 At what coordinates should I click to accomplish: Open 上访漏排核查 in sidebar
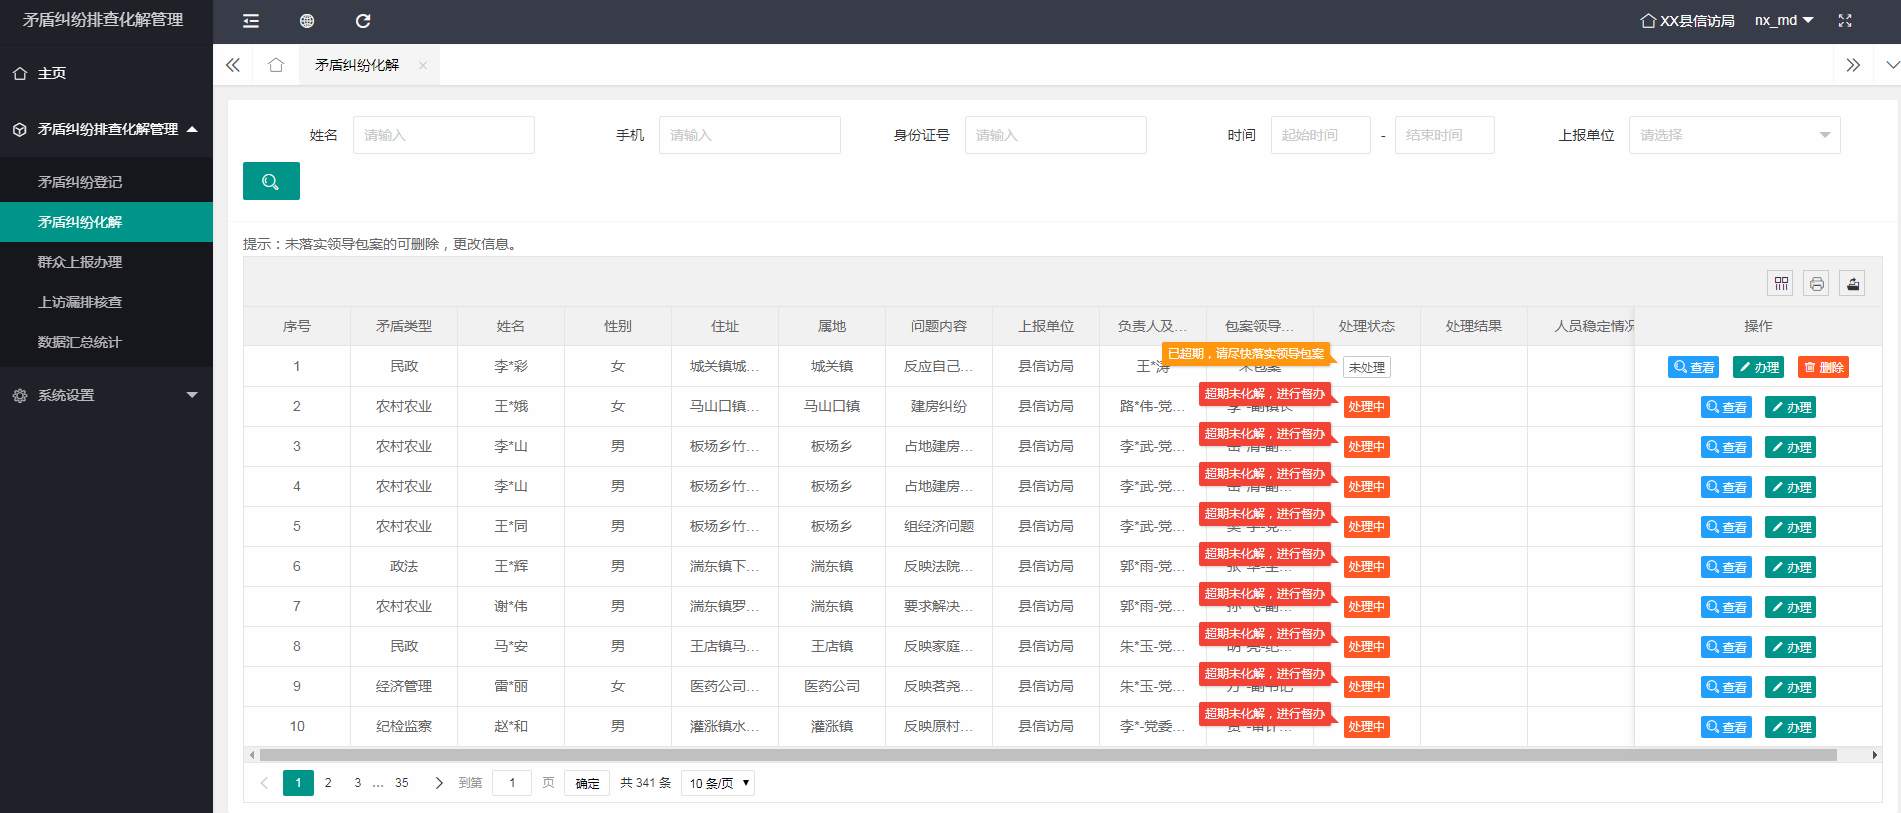(106, 302)
